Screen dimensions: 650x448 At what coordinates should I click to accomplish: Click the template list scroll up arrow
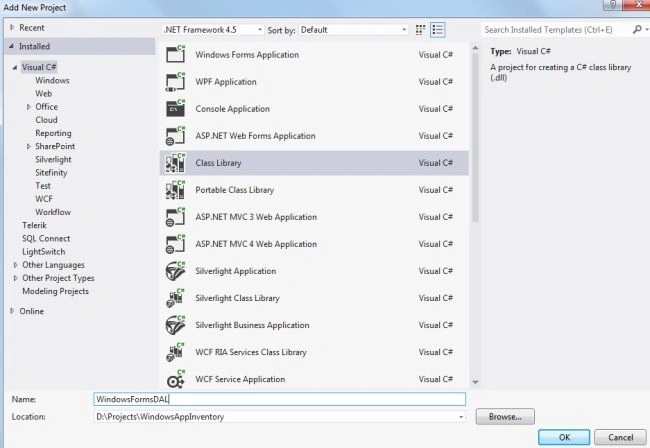pos(475,48)
